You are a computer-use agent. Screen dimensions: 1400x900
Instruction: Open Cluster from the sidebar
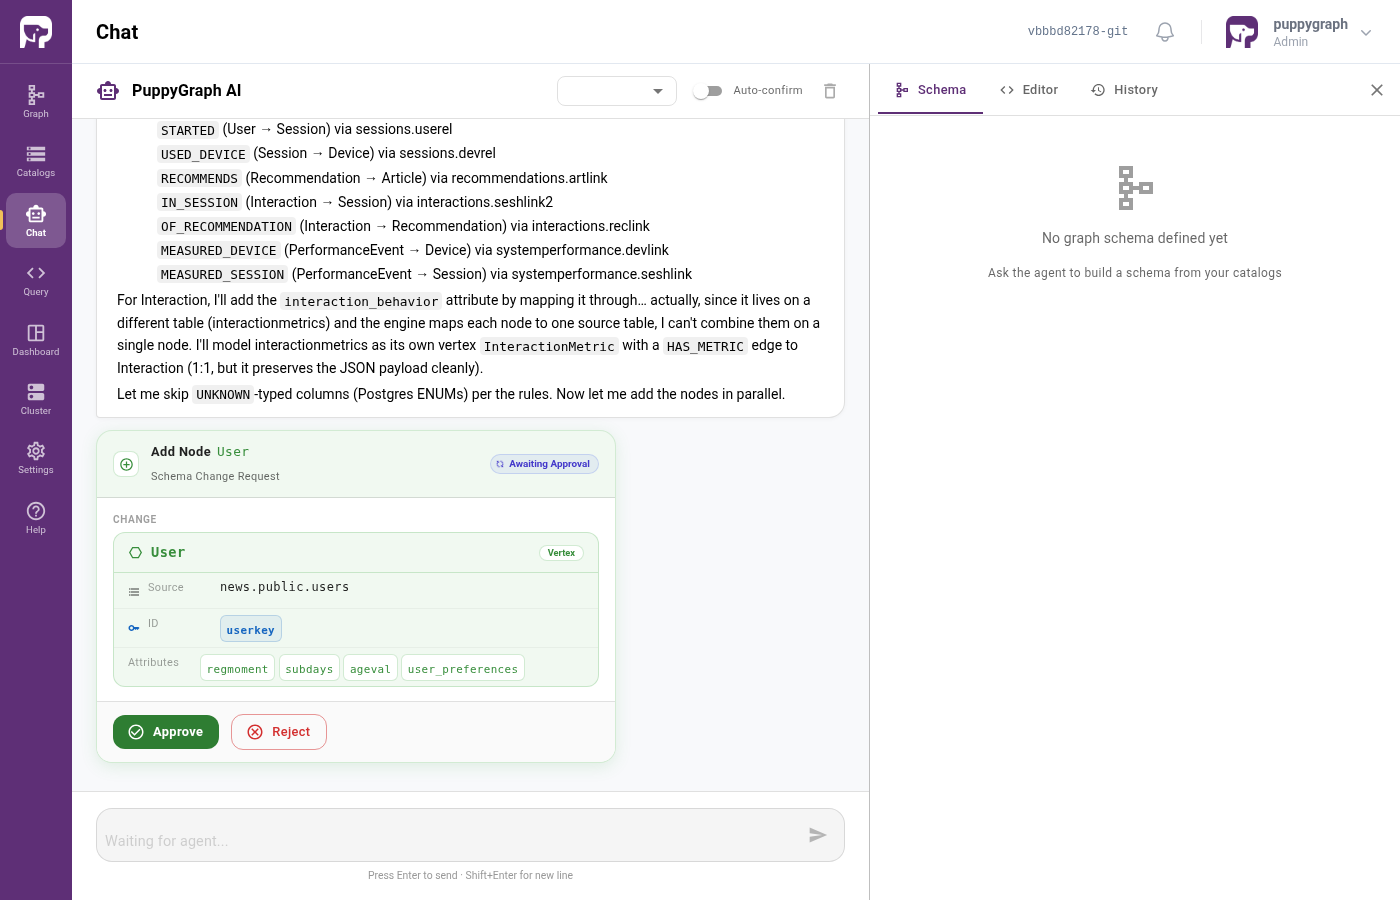(36, 399)
